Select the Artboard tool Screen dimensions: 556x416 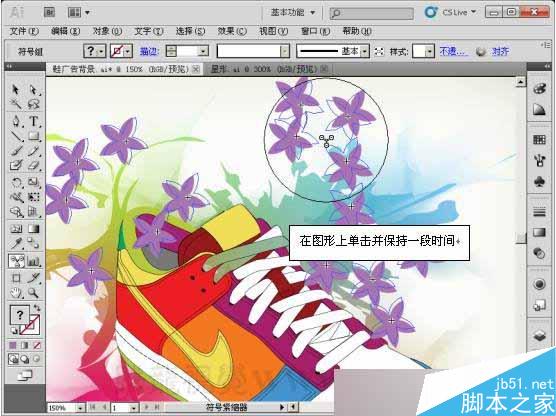16,278
